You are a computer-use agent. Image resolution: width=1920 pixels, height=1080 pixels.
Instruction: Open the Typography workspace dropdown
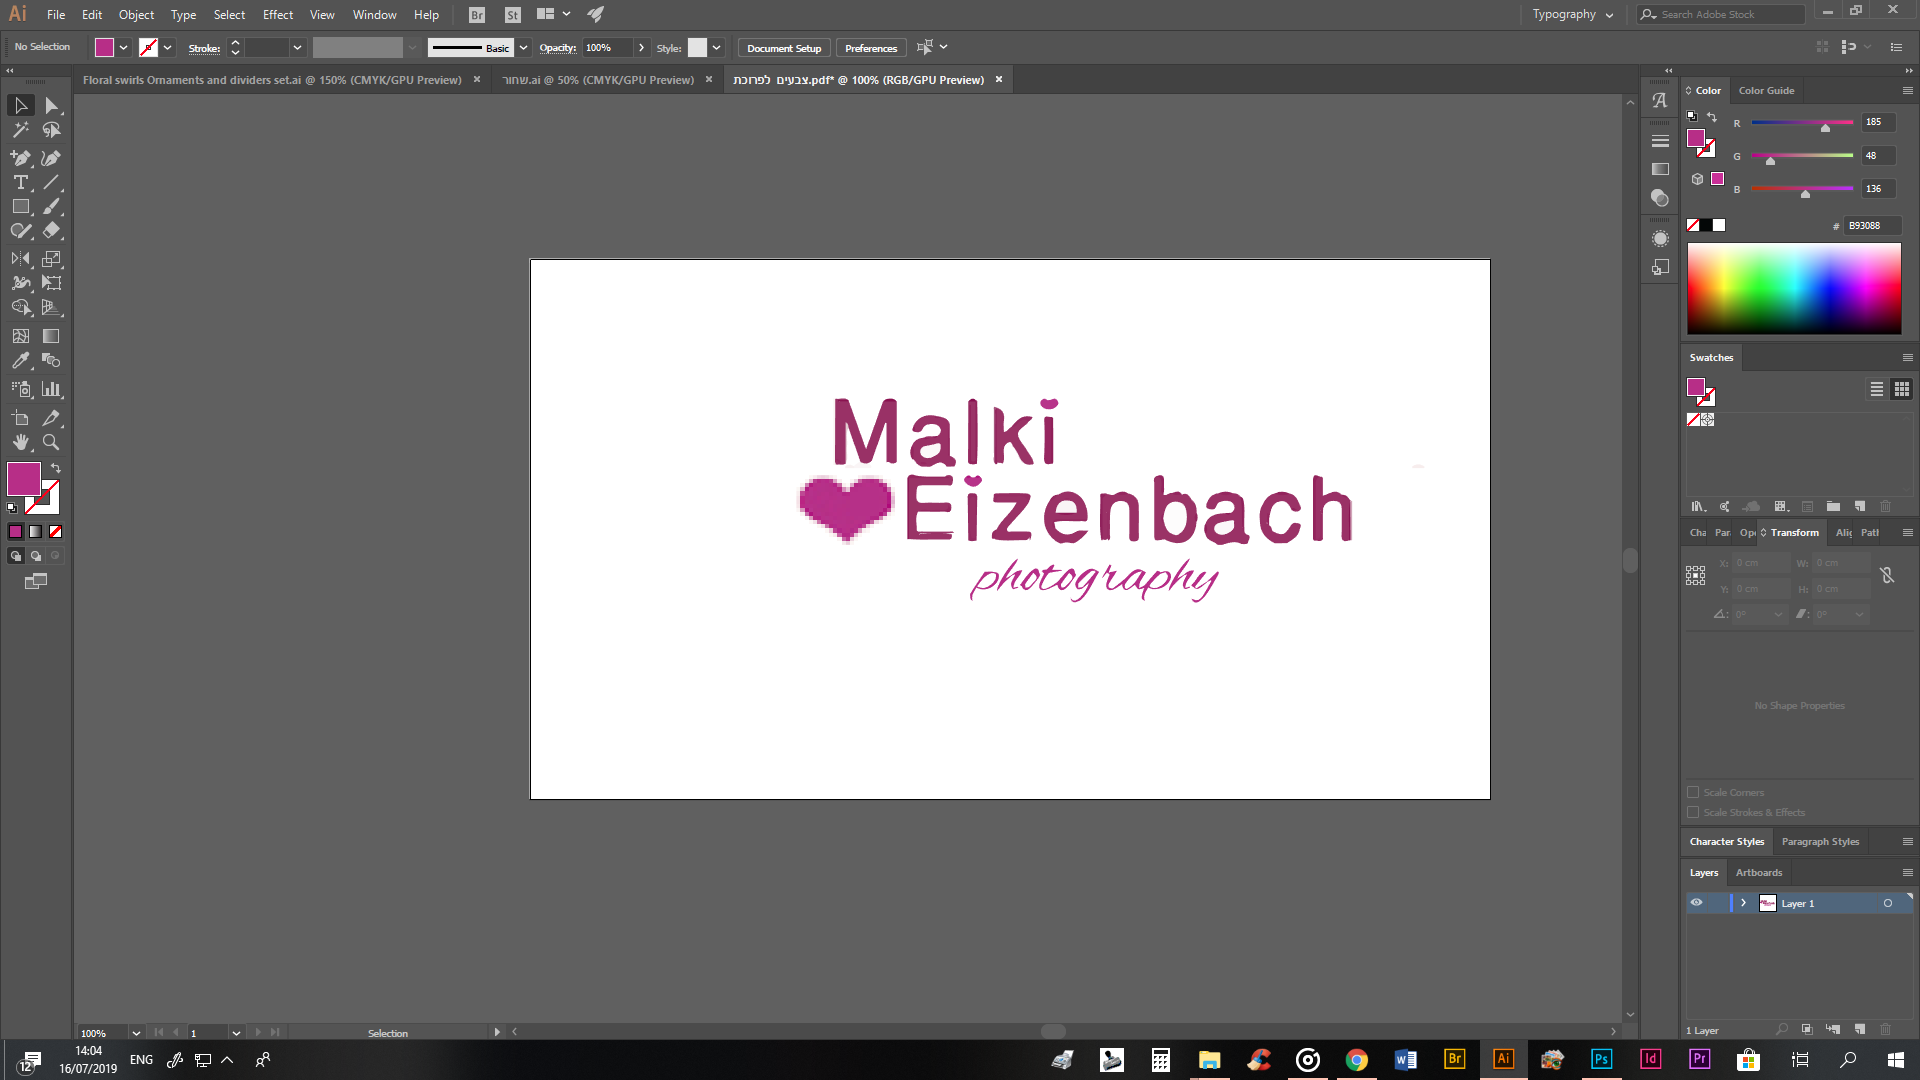(1573, 14)
